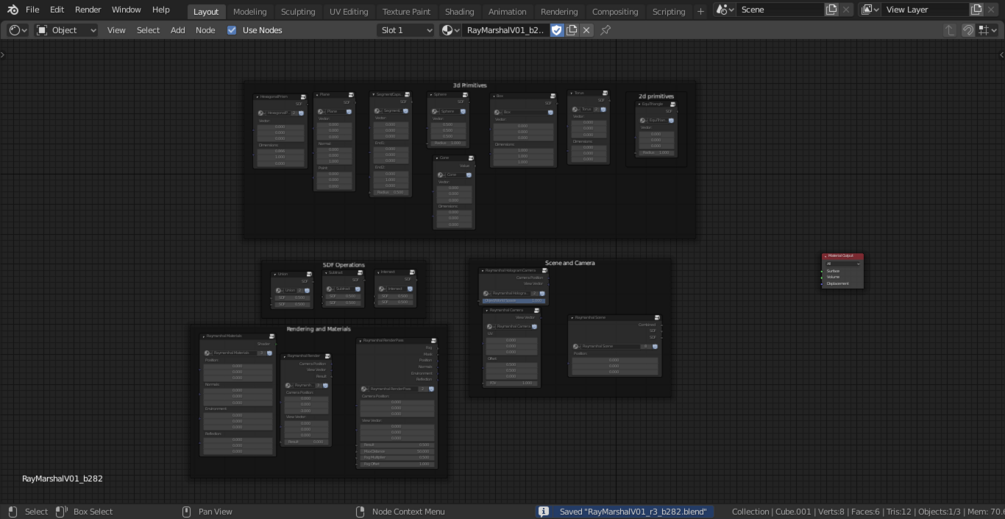The width and height of the screenshot is (1005, 519).
Task: Collapse the Plane node header triangle
Action: (x=317, y=94)
